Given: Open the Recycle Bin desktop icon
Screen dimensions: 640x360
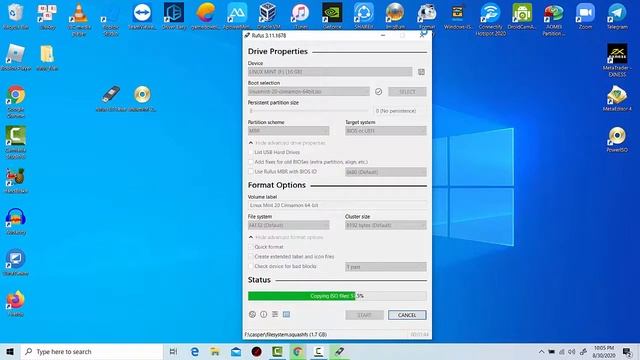Looking at the screenshot, I should coord(16,16).
